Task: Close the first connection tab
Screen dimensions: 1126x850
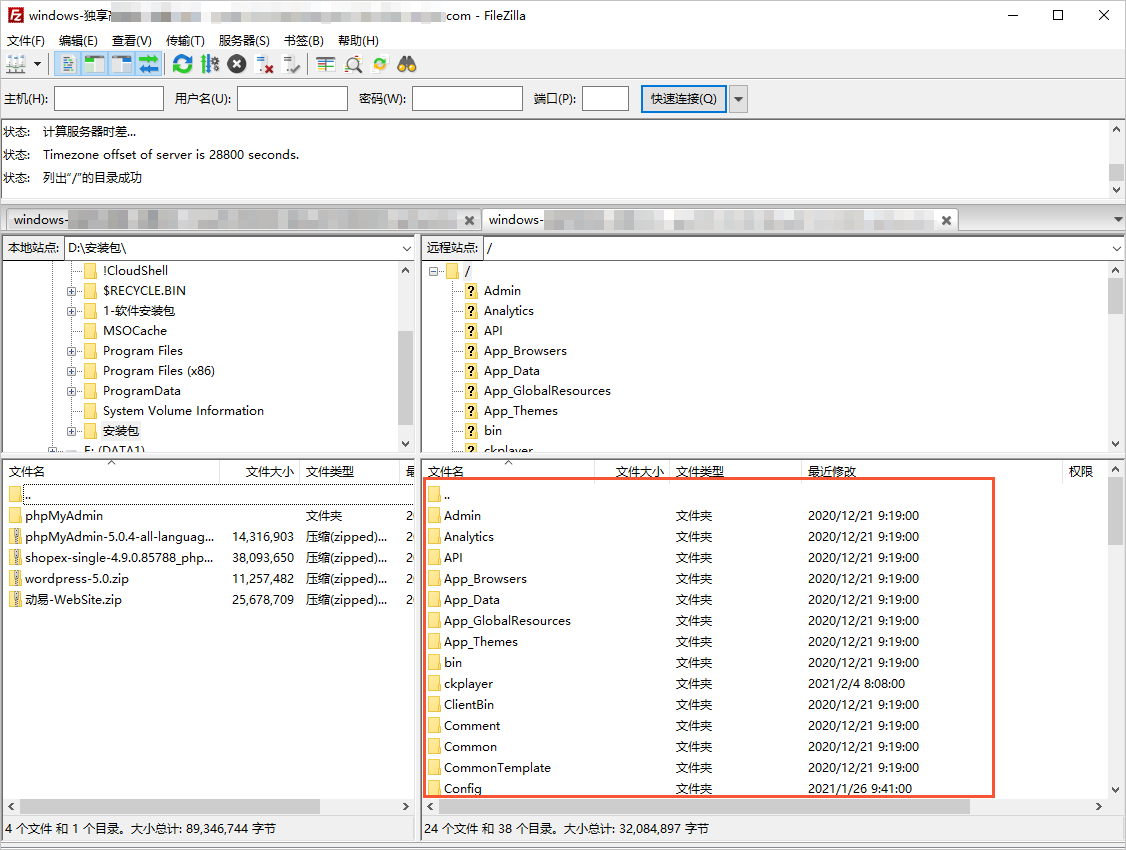Action: click(469, 220)
